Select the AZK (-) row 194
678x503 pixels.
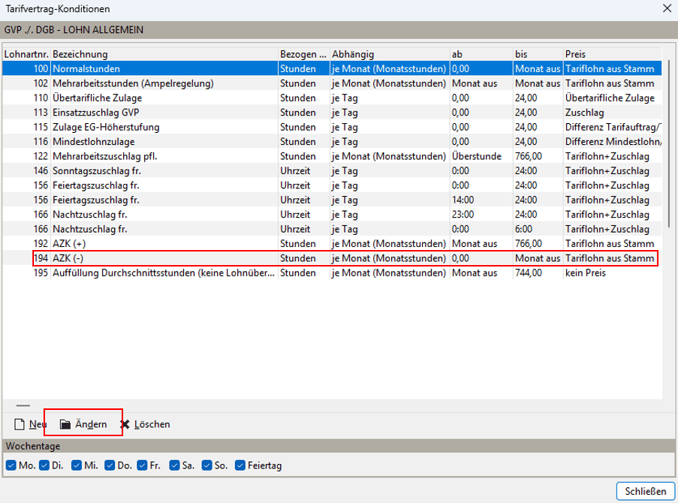pos(345,258)
